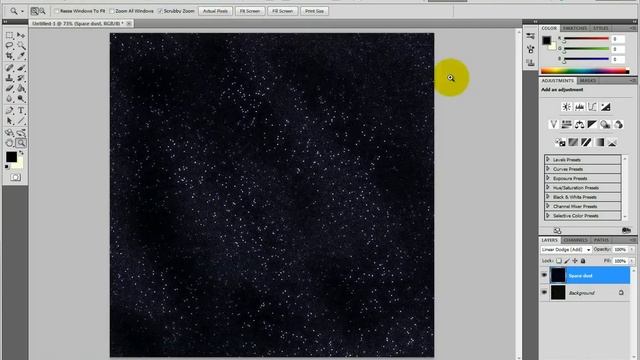This screenshot has width=640, height=360.
Task: Add a Black & White adjustment
Action: 592,124
